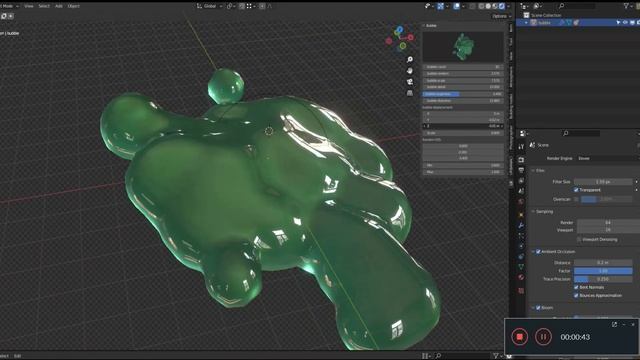Open the Select menu
Screen dimensions: 640x360
point(44,6)
